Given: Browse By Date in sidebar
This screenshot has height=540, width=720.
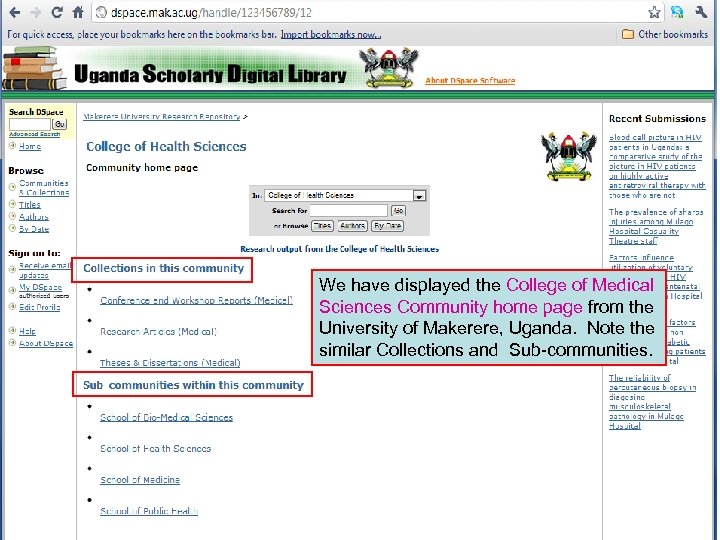Looking at the screenshot, I should pyautogui.click(x=34, y=229).
